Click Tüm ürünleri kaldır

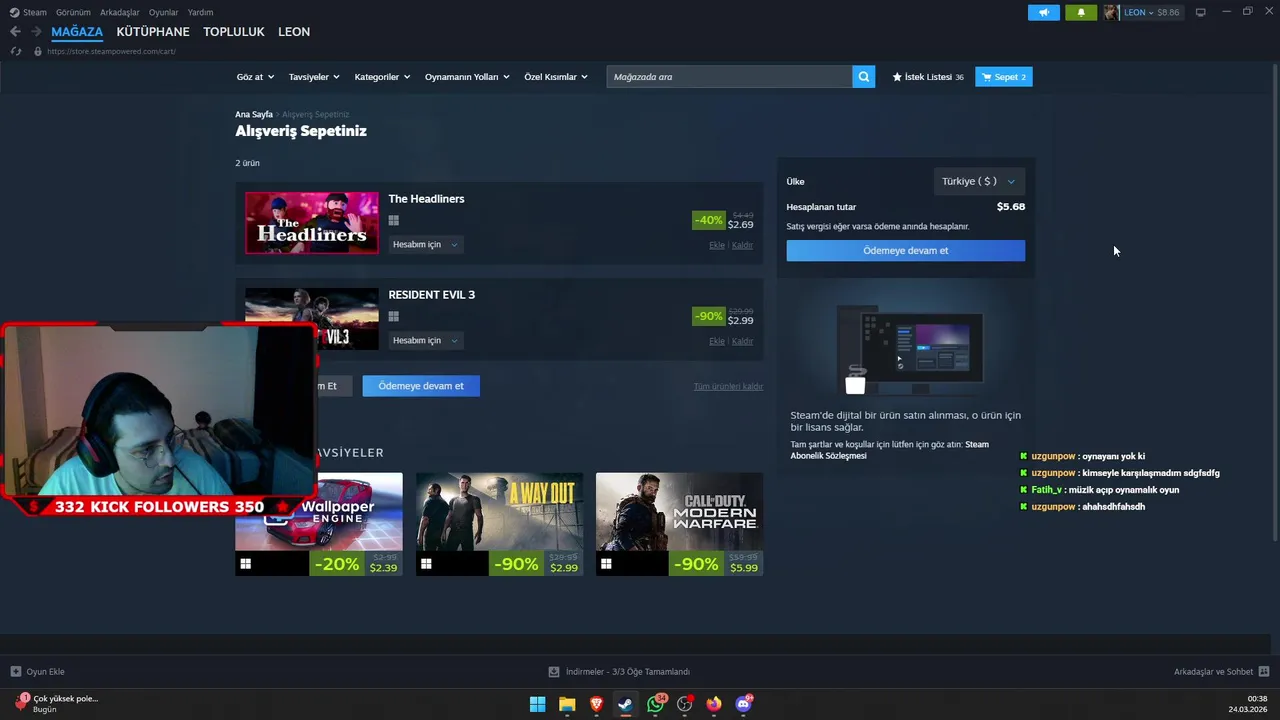(x=728, y=387)
